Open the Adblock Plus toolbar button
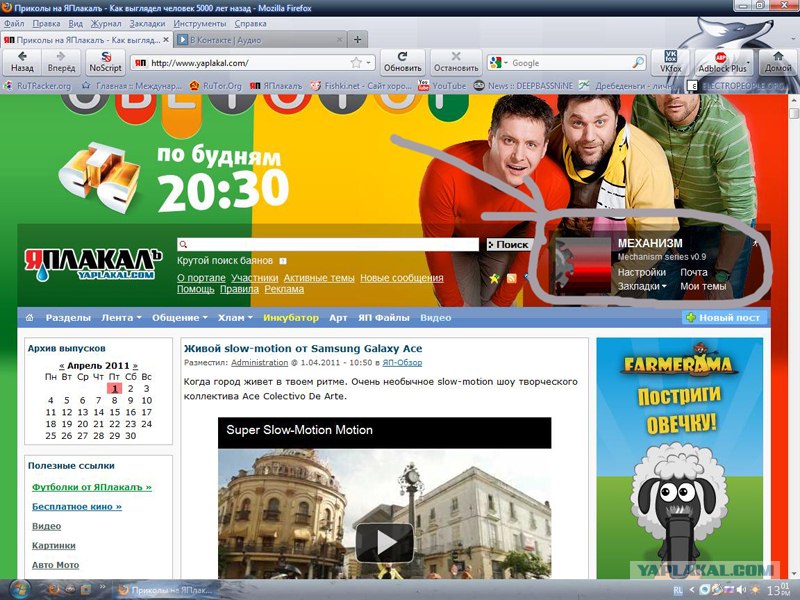Viewport: 800px width, 600px height. point(722,62)
